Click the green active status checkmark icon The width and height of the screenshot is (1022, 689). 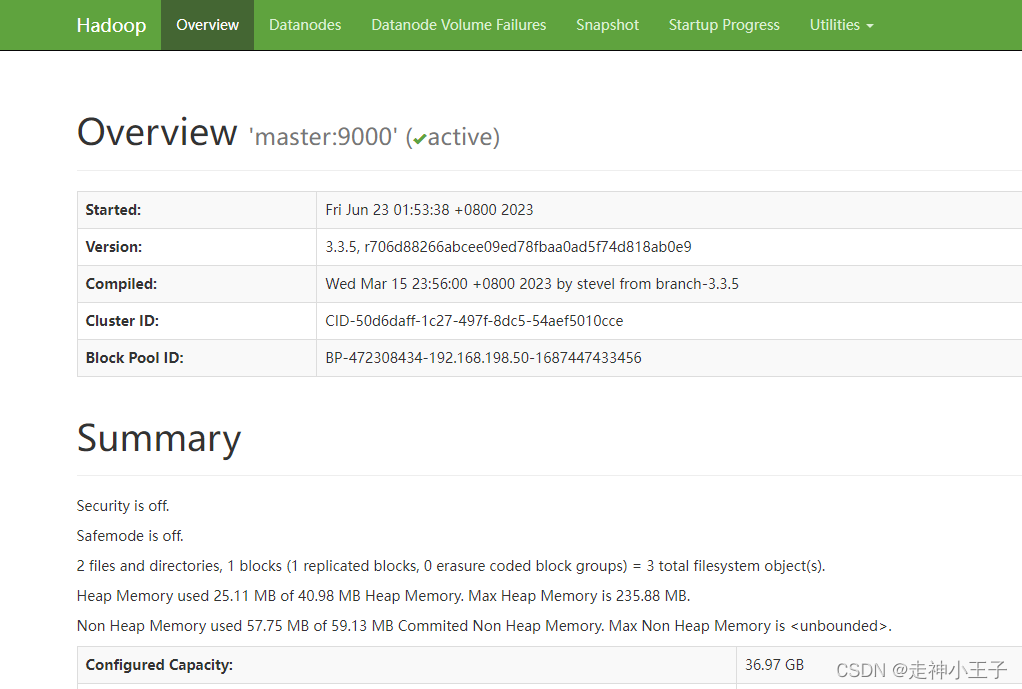click(x=420, y=138)
